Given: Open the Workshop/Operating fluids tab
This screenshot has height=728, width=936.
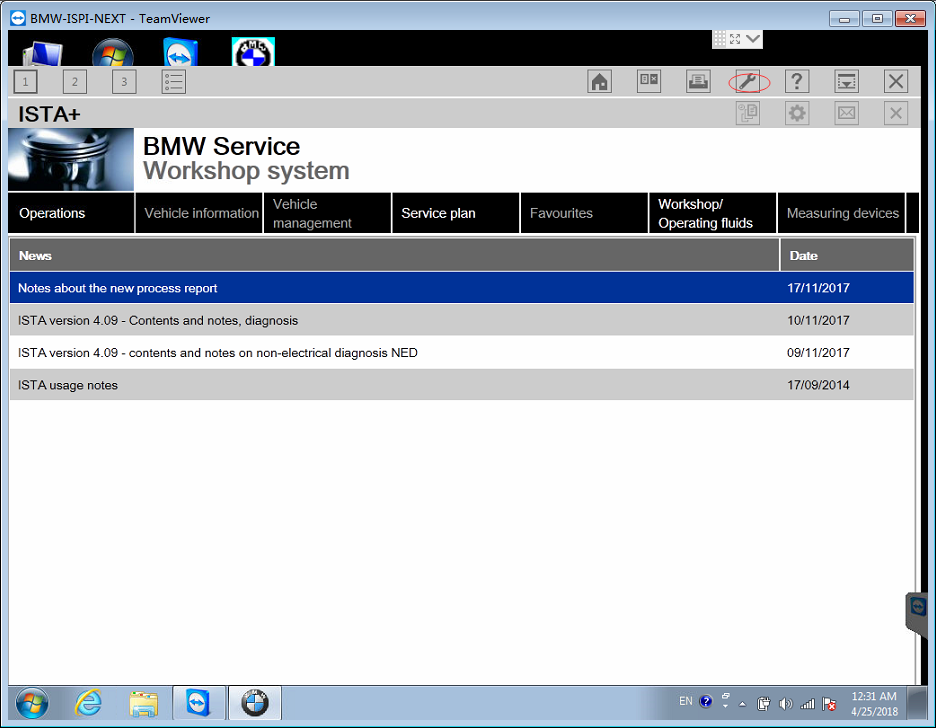Looking at the screenshot, I should pos(713,213).
